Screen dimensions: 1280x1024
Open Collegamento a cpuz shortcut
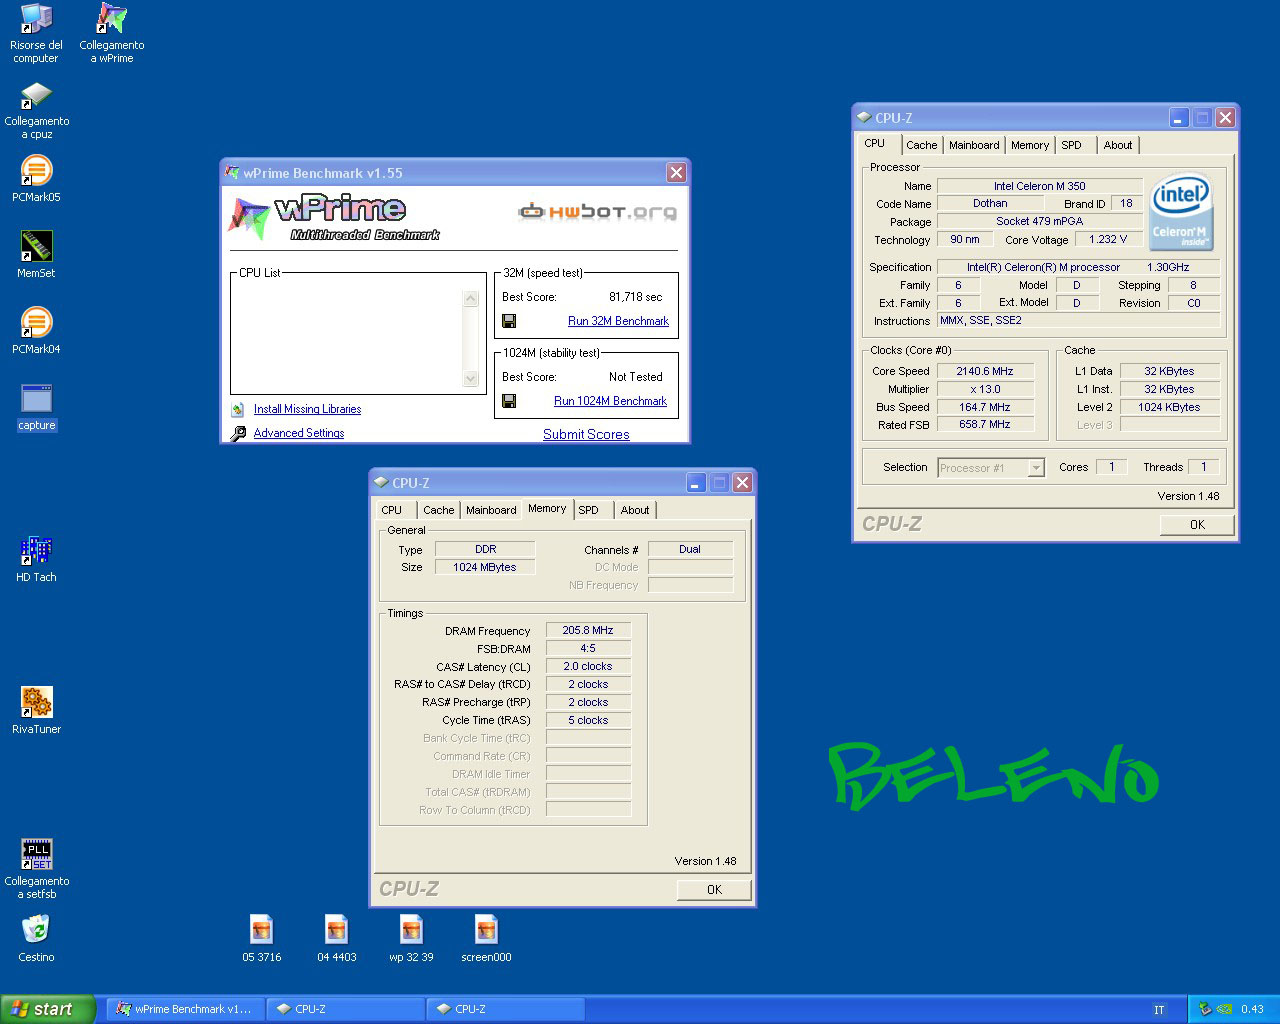[37, 110]
